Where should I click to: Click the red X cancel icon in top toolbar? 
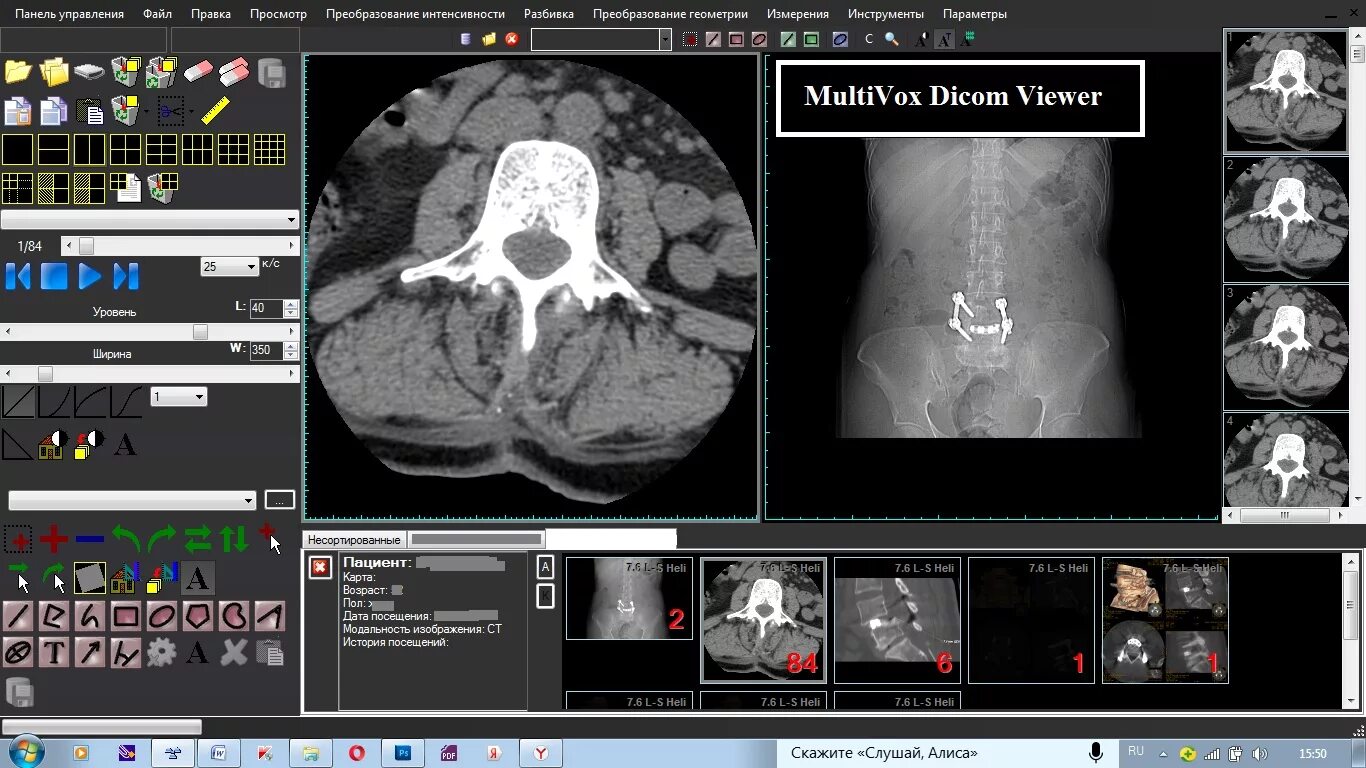click(x=512, y=39)
